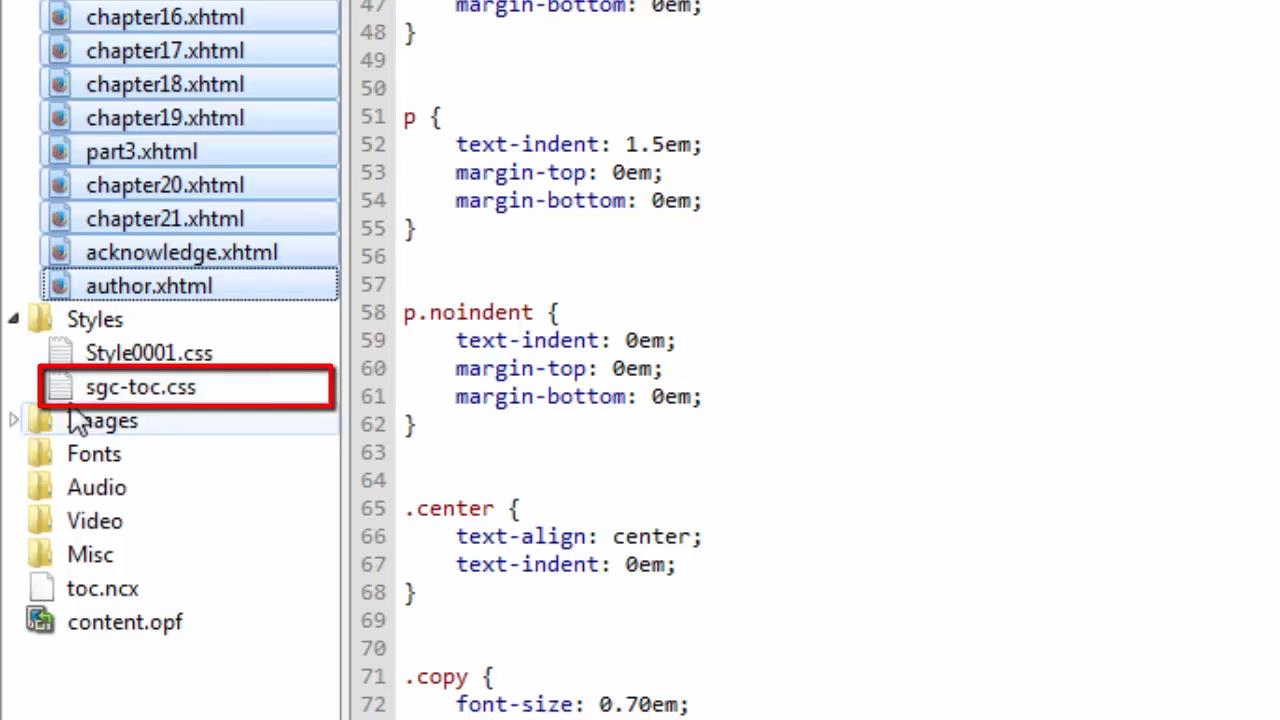The image size is (1280, 720).
Task: Click the author.xhtml file icon
Action: tap(59, 286)
